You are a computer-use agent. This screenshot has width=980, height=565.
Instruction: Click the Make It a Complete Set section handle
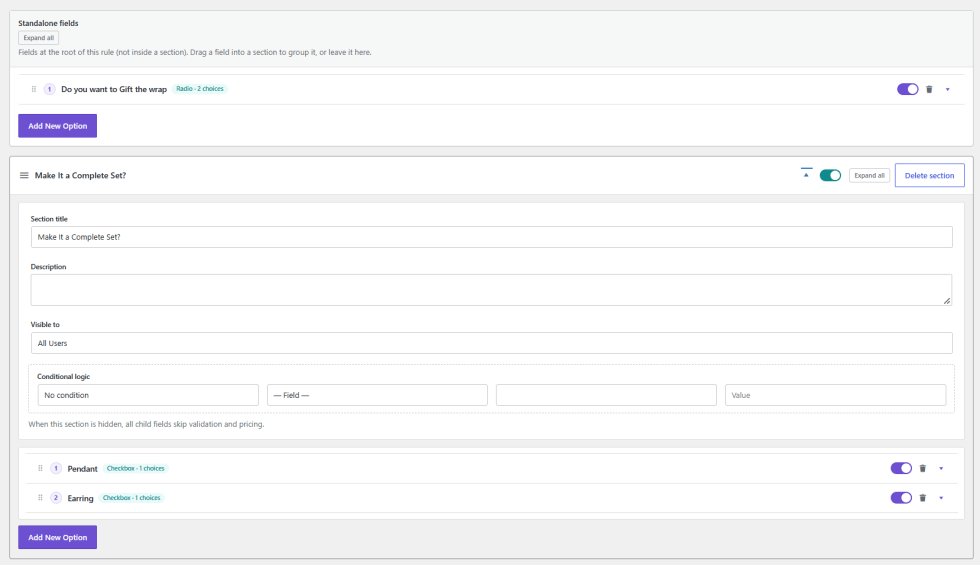[x=24, y=176]
